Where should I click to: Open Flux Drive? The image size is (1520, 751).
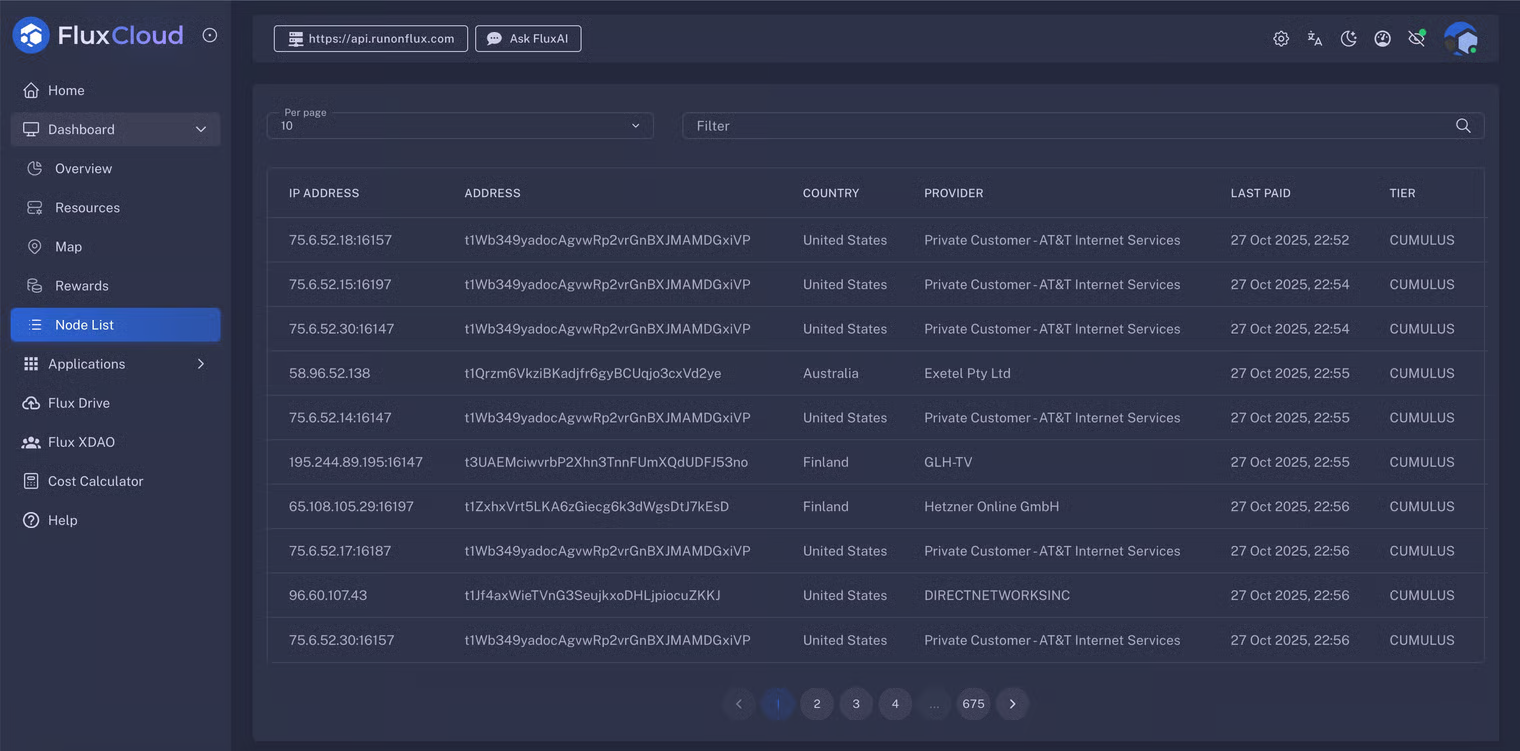(115, 403)
